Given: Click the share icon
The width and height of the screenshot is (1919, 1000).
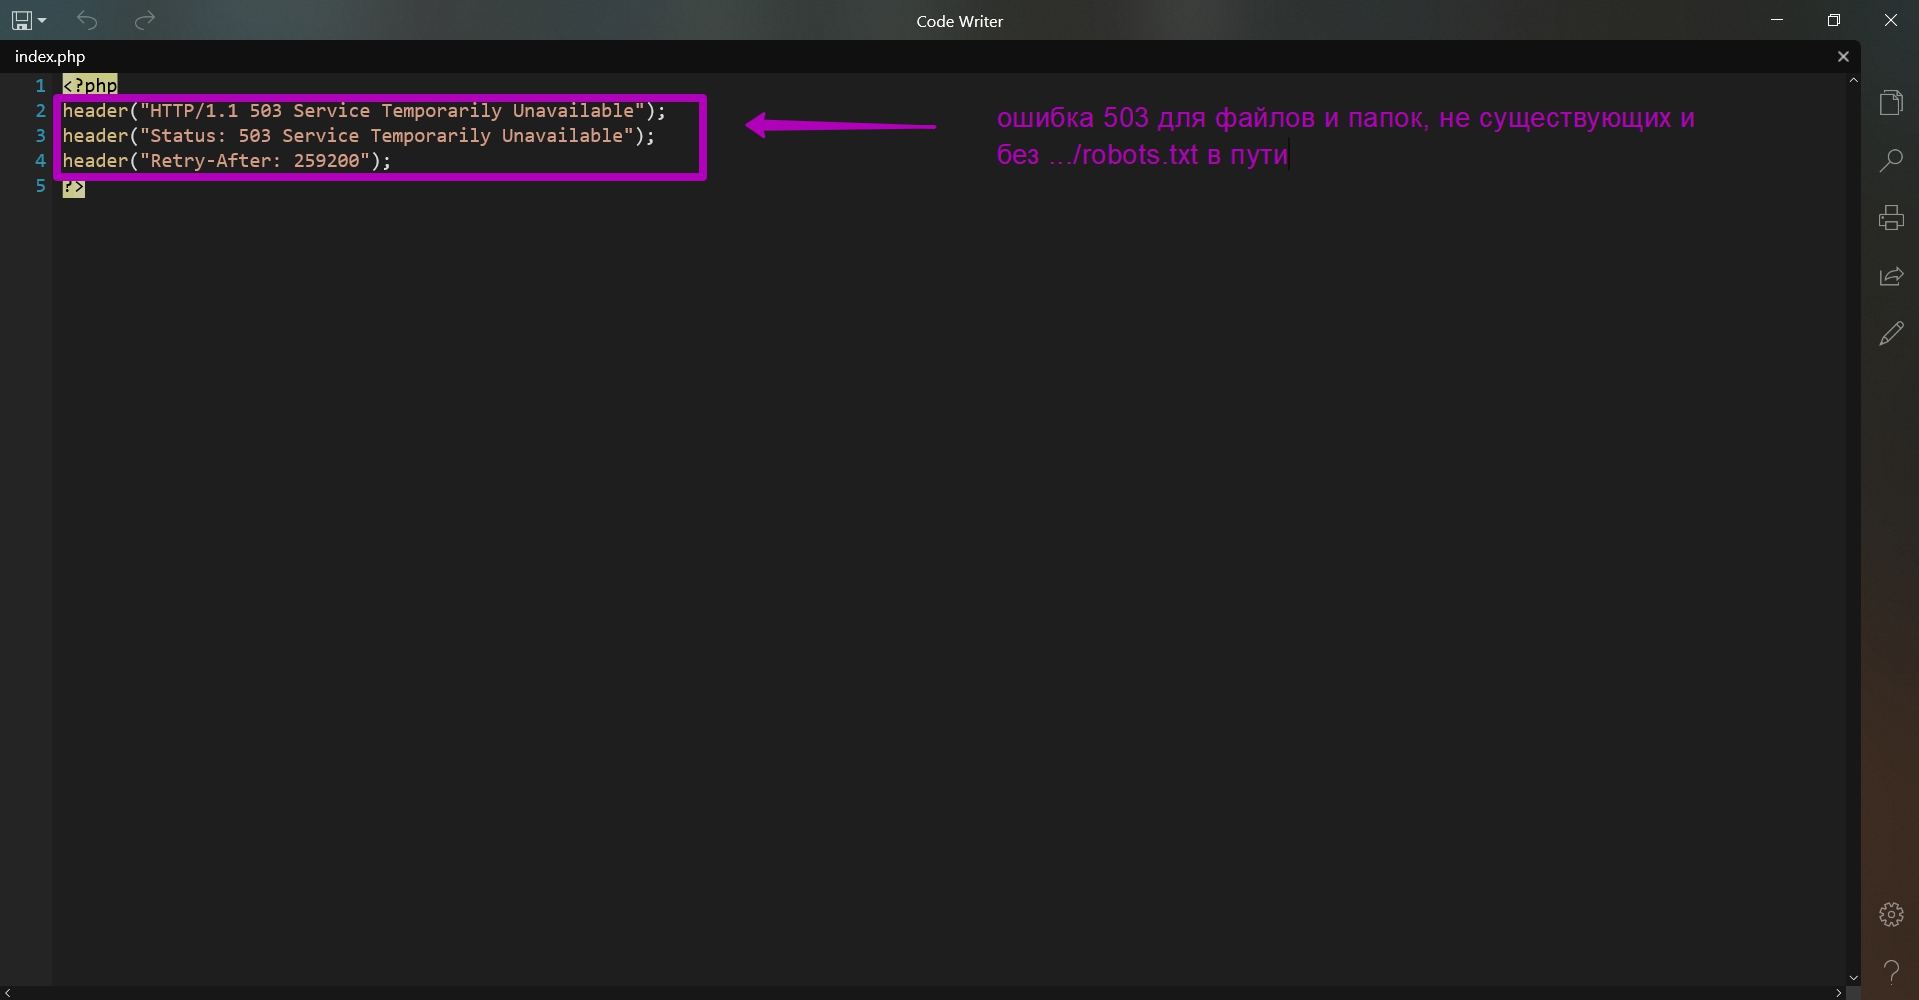Looking at the screenshot, I should (1891, 276).
